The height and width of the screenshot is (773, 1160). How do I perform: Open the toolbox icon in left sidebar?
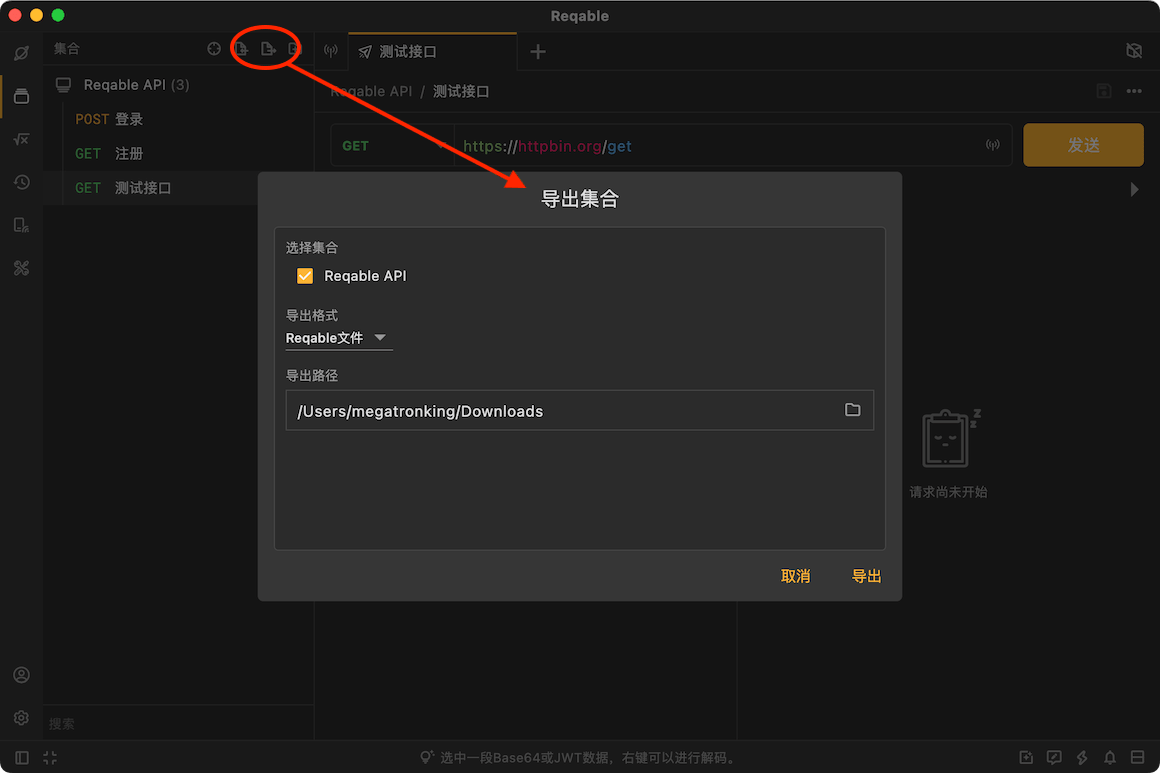click(x=21, y=268)
